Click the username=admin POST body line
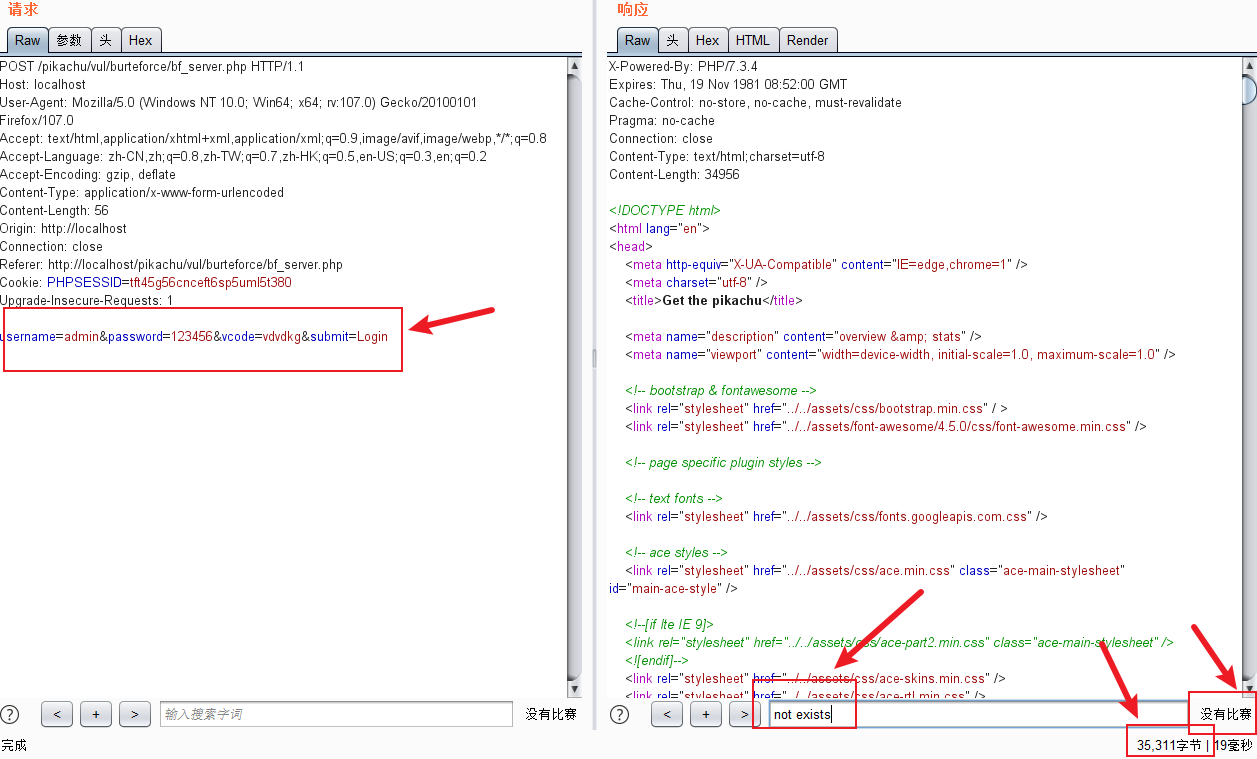The height and width of the screenshot is (759, 1257). point(194,337)
